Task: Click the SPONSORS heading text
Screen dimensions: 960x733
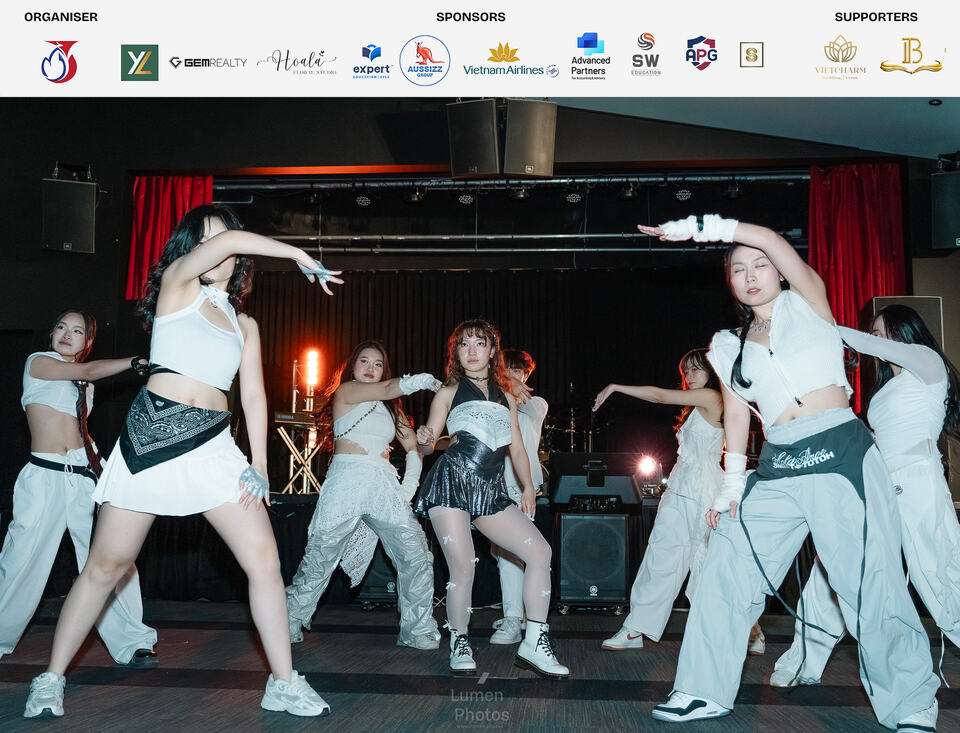Action: tap(471, 17)
